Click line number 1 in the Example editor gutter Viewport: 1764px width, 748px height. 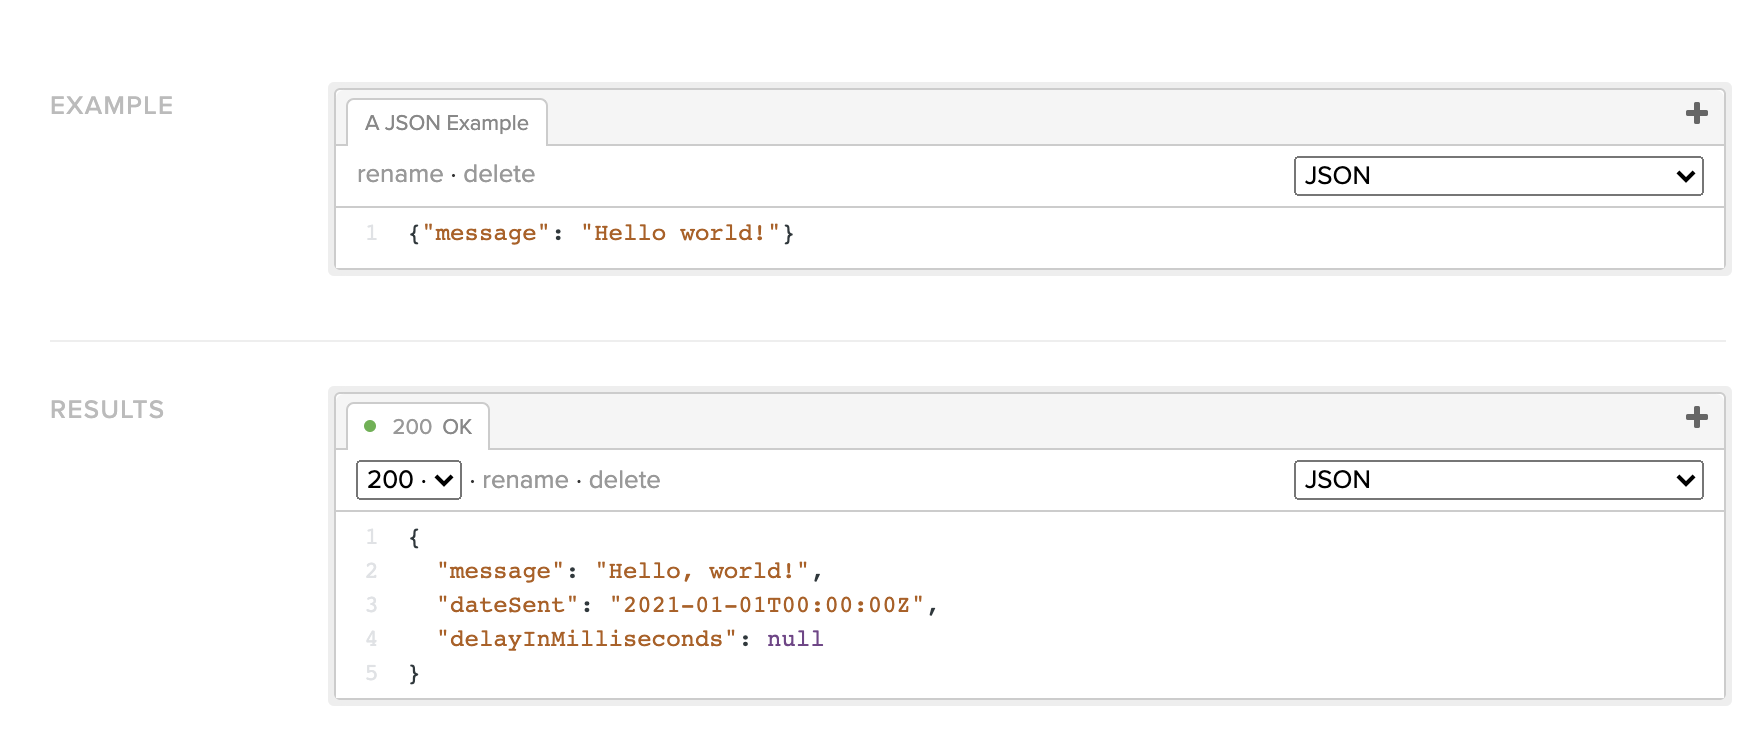tap(372, 234)
